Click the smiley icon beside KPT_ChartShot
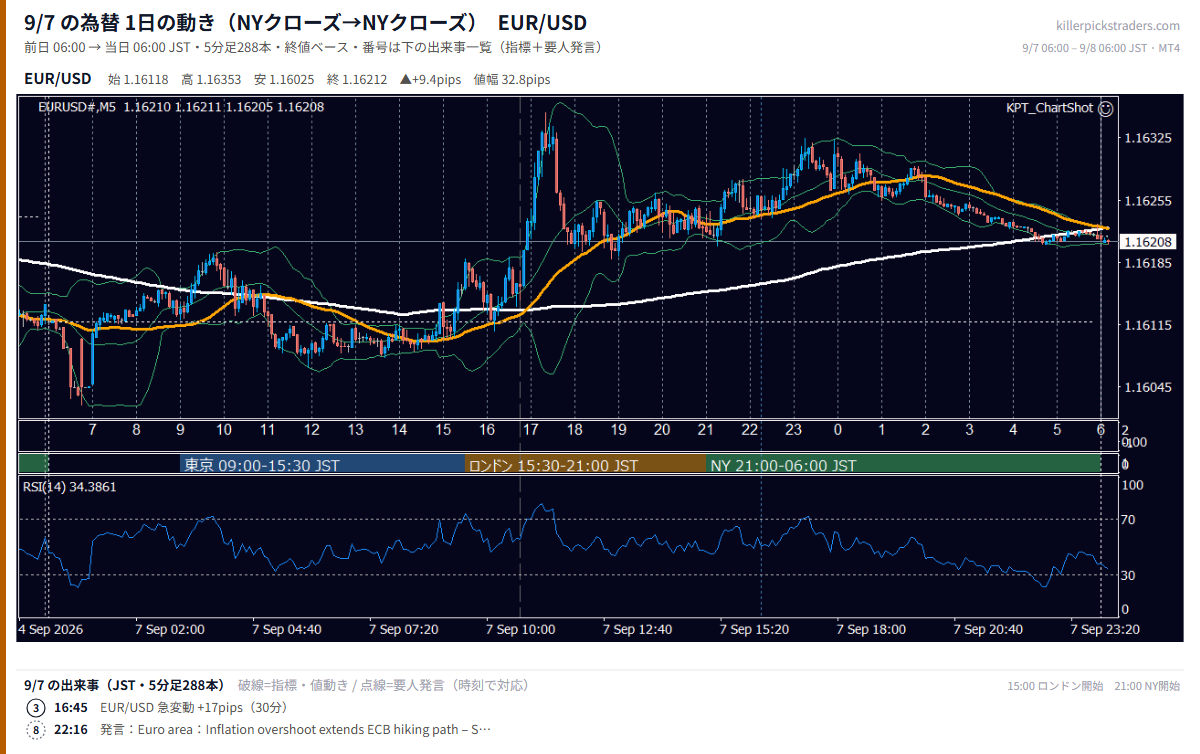This screenshot has width=1200, height=754. [1105, 108]
